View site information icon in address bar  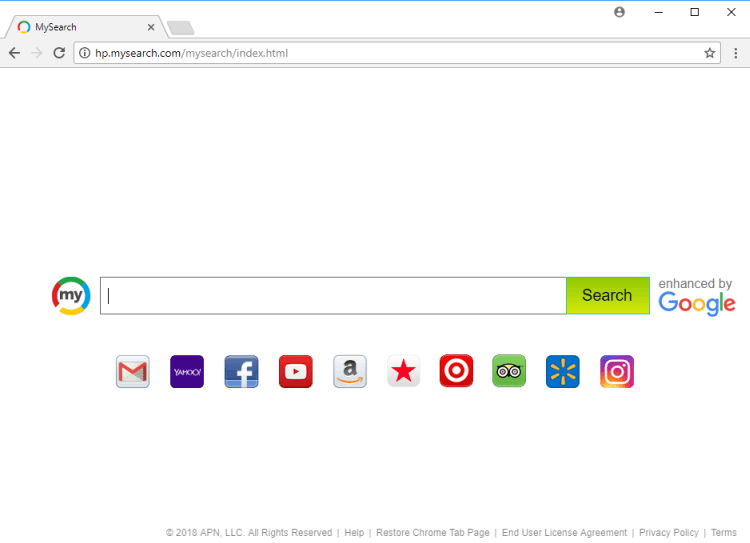85,53
